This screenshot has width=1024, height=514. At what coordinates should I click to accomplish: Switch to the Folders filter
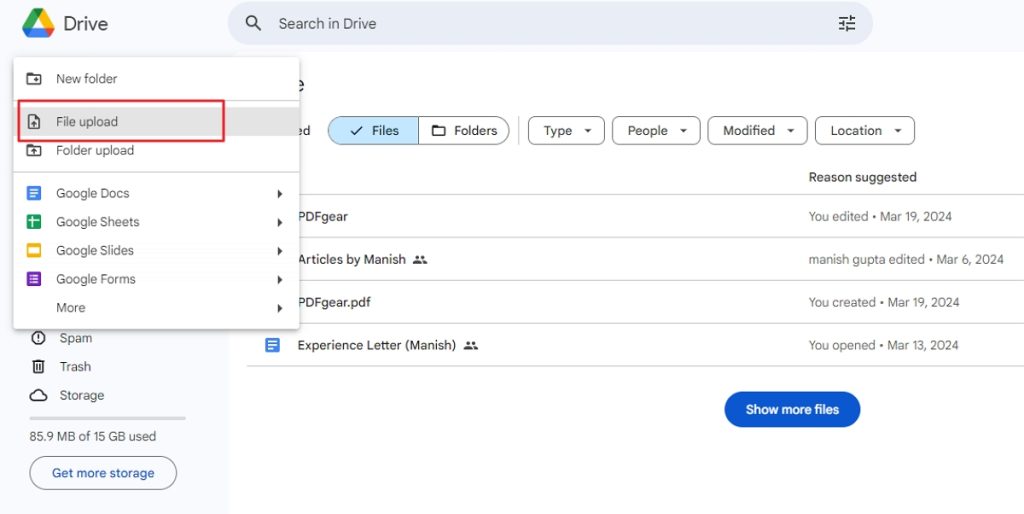point(464,131)
